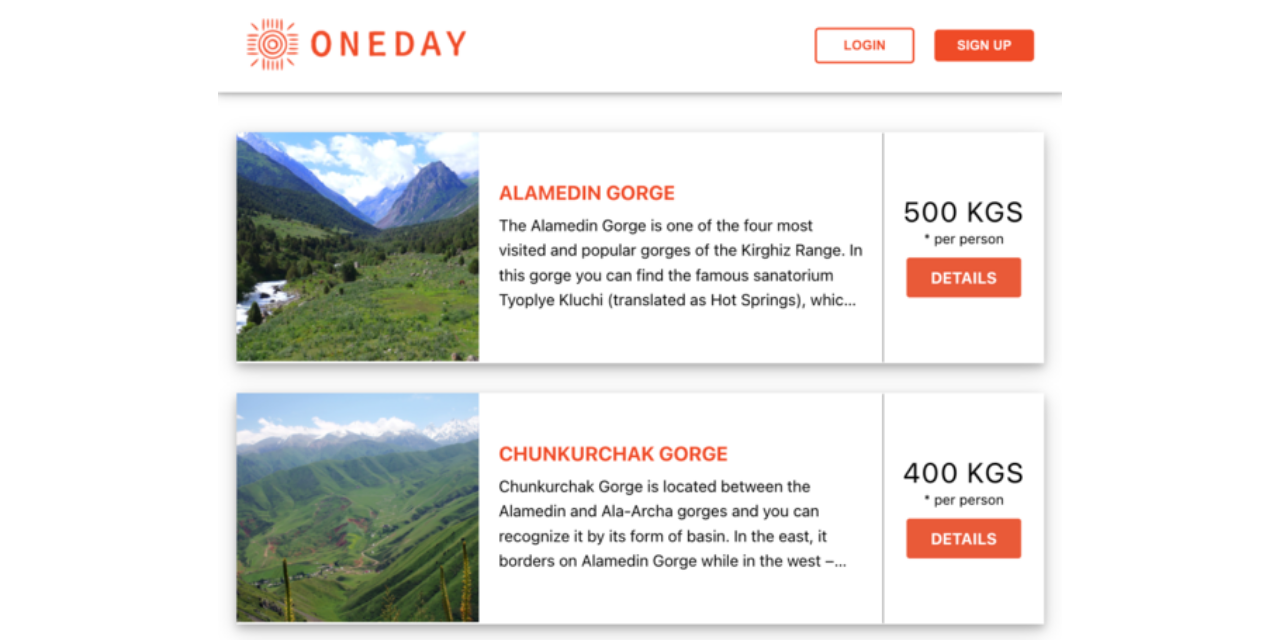Click the Chunkurchak Gorge photo thumbnail
The height and width of the screenshot is (640, 1280).
pos(357,507)
